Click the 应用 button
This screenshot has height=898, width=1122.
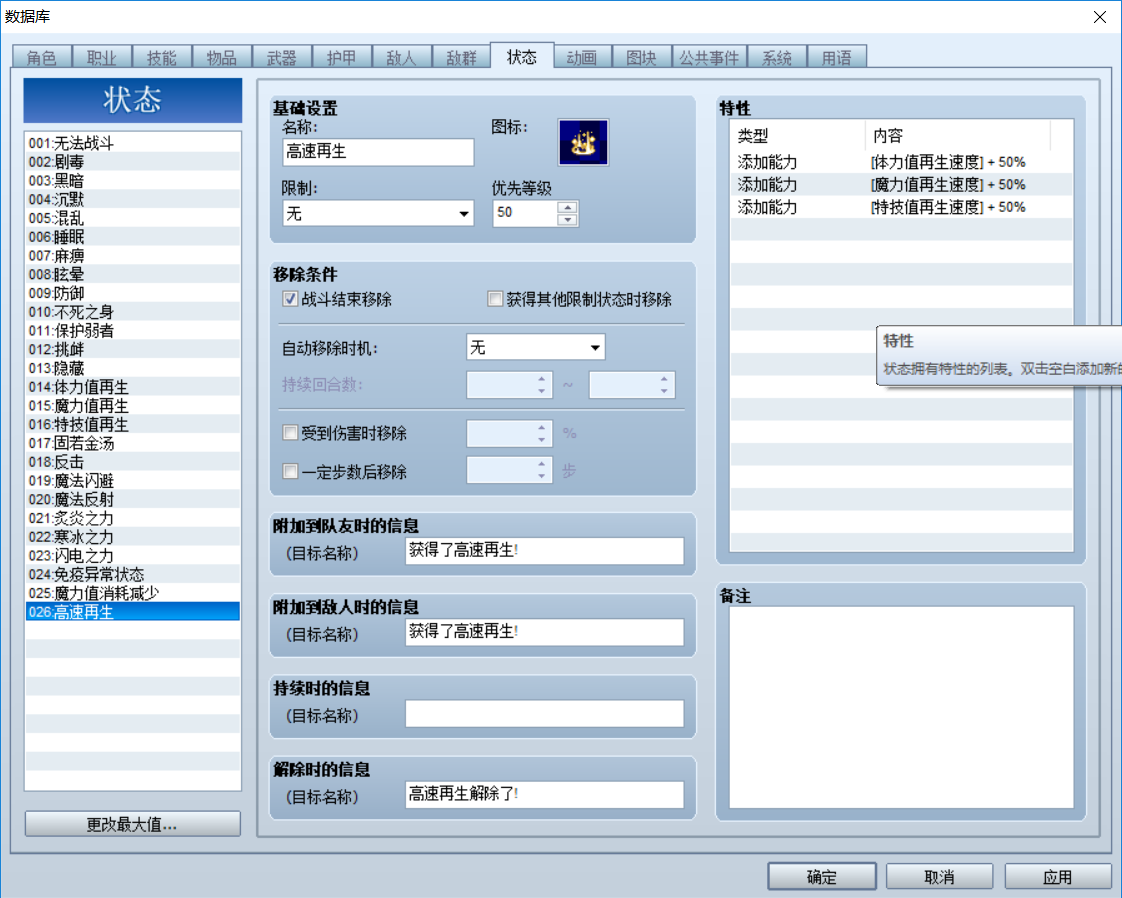[x=1058, y=877]
